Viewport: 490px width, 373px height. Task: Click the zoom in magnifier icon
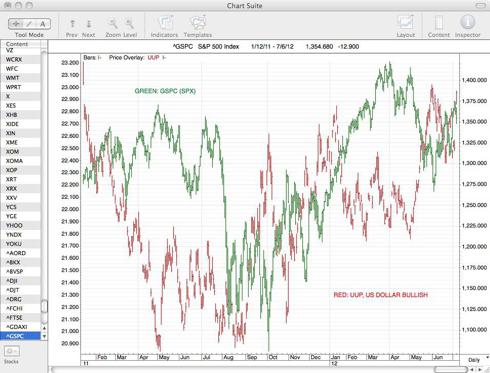129,24
